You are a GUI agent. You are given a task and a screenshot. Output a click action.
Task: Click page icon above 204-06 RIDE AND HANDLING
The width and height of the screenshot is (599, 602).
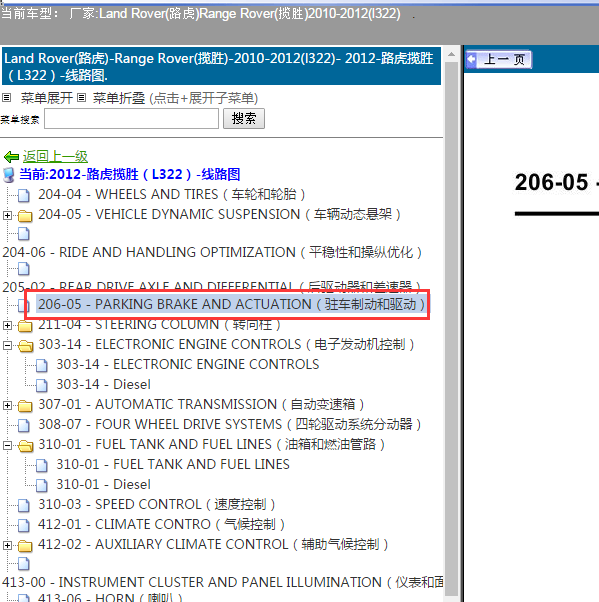[x=24, y=234]
